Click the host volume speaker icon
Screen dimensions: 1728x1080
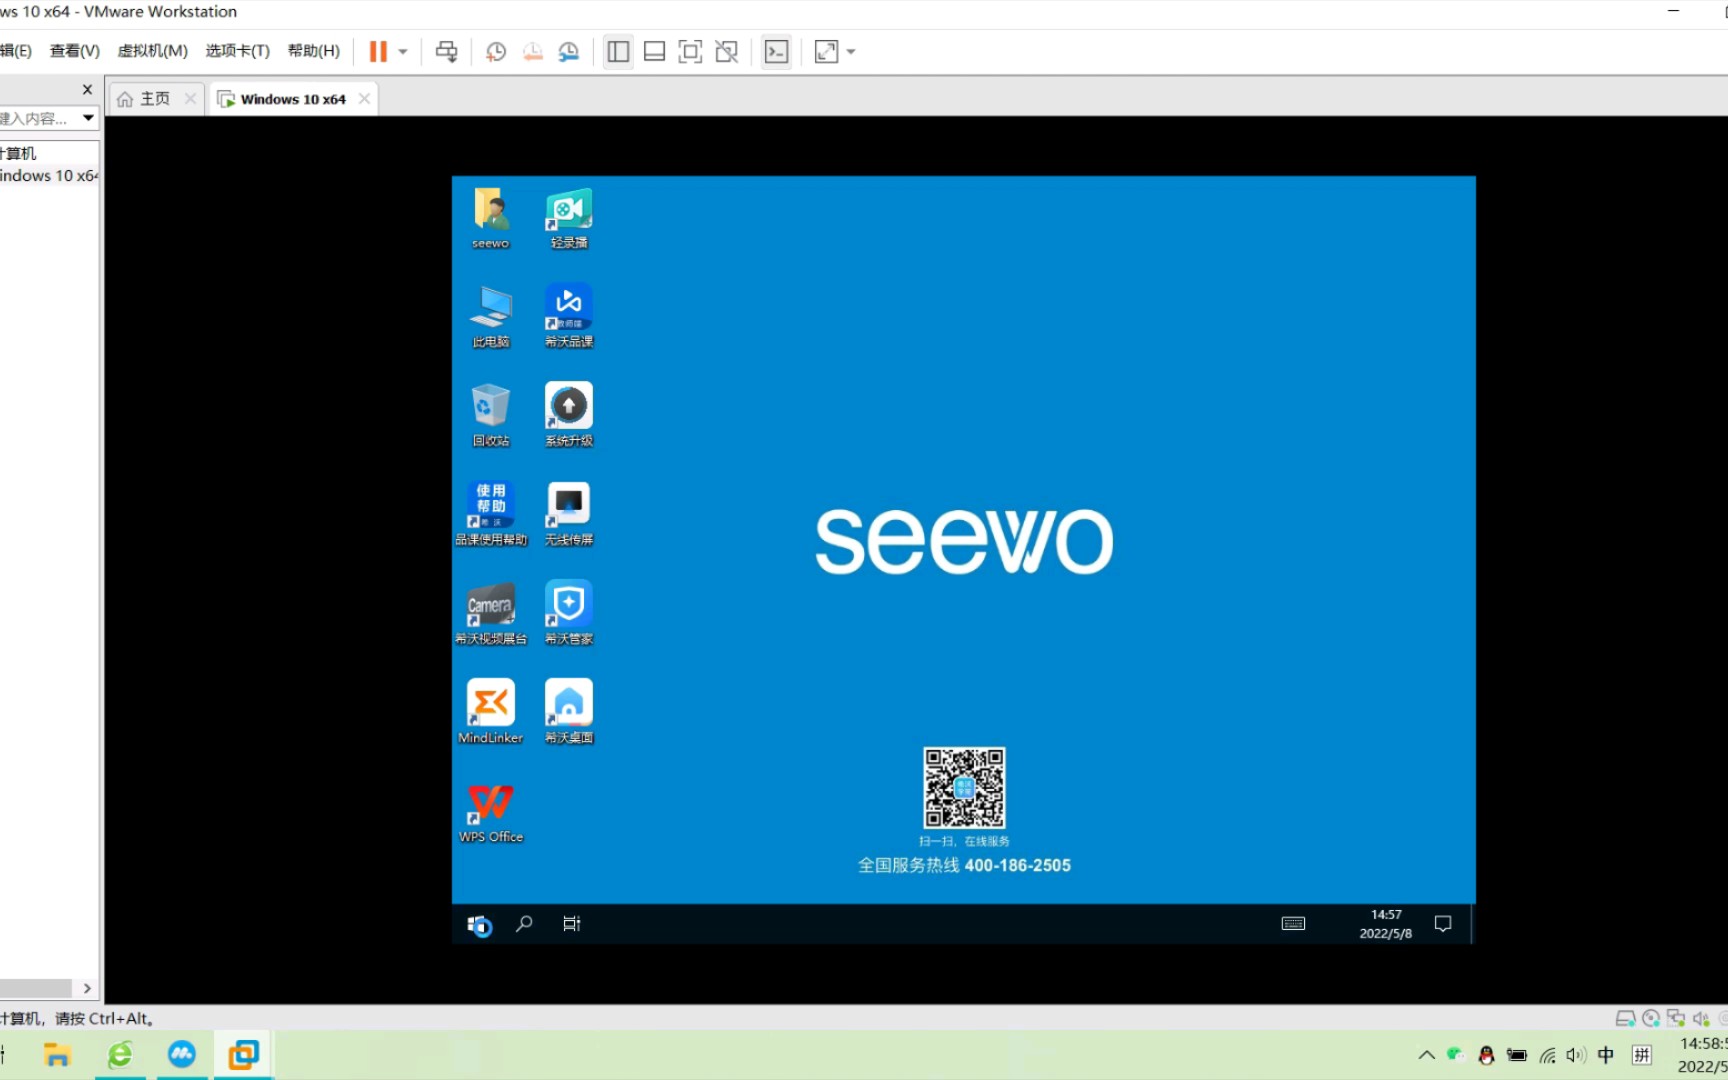tap(1576, 1055)
